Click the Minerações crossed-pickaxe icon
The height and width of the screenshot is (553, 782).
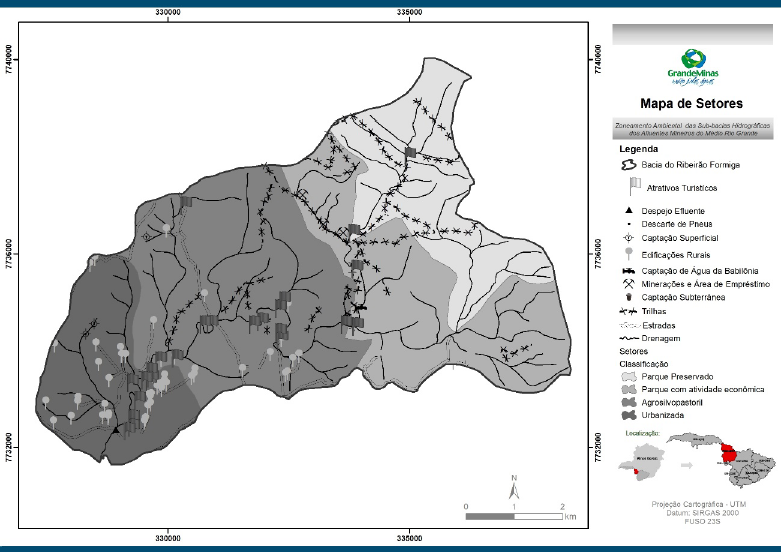point(628,283)
